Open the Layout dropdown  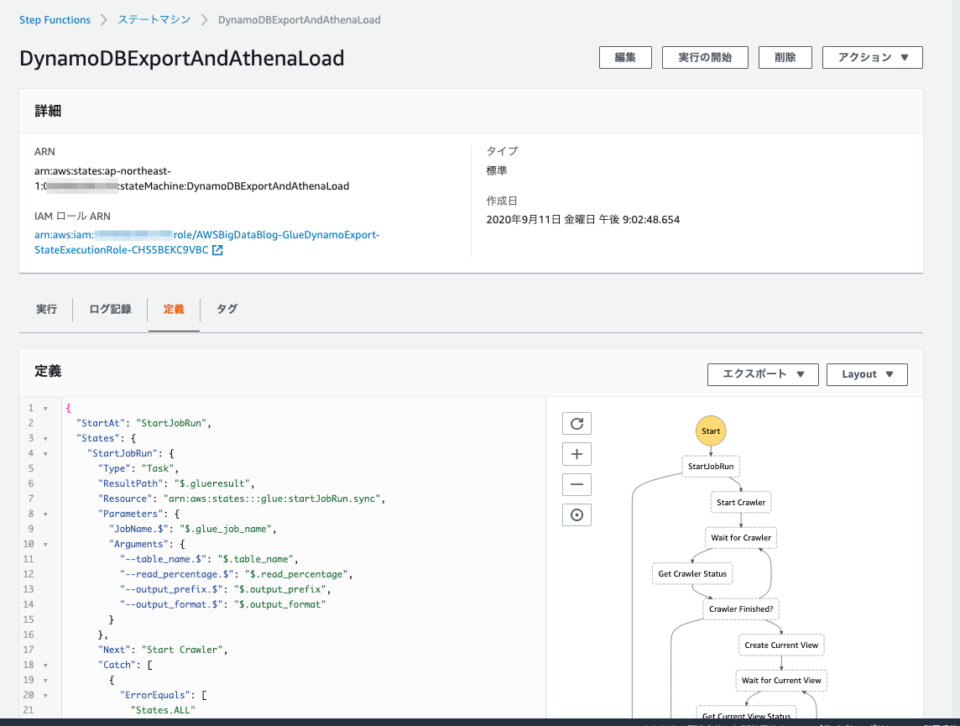[866, 373]
